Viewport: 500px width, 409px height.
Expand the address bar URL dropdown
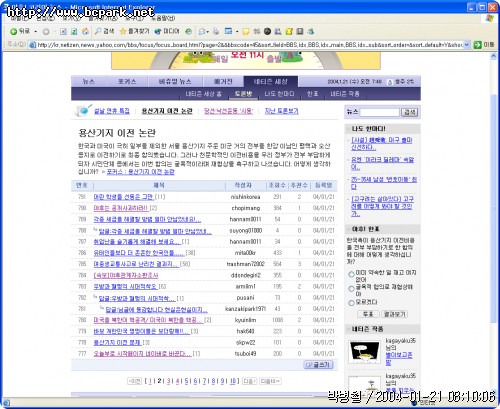[x=467, y=45]
